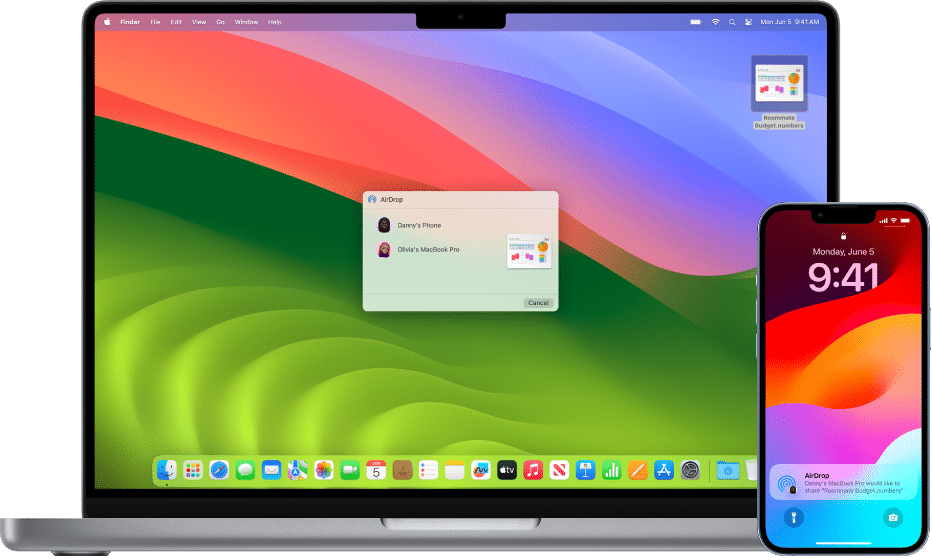932x560 pixels.
Task: Select Roommate Budget.numbers desktop file
Action: [x=779, y=93]
